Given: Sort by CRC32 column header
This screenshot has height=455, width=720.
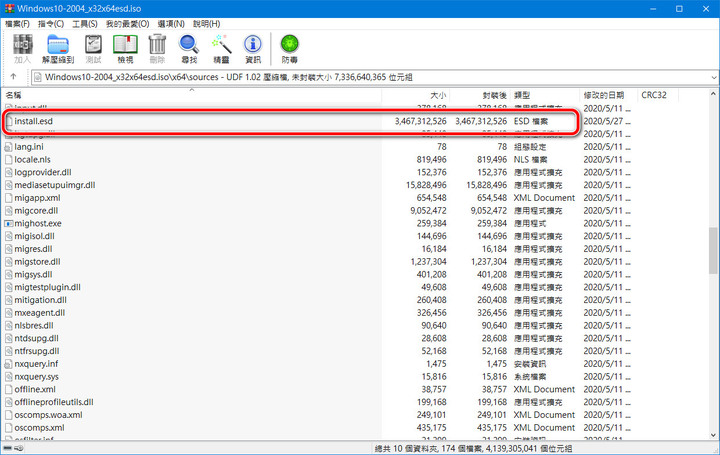Looking at the screenshot, I should 658,95.
